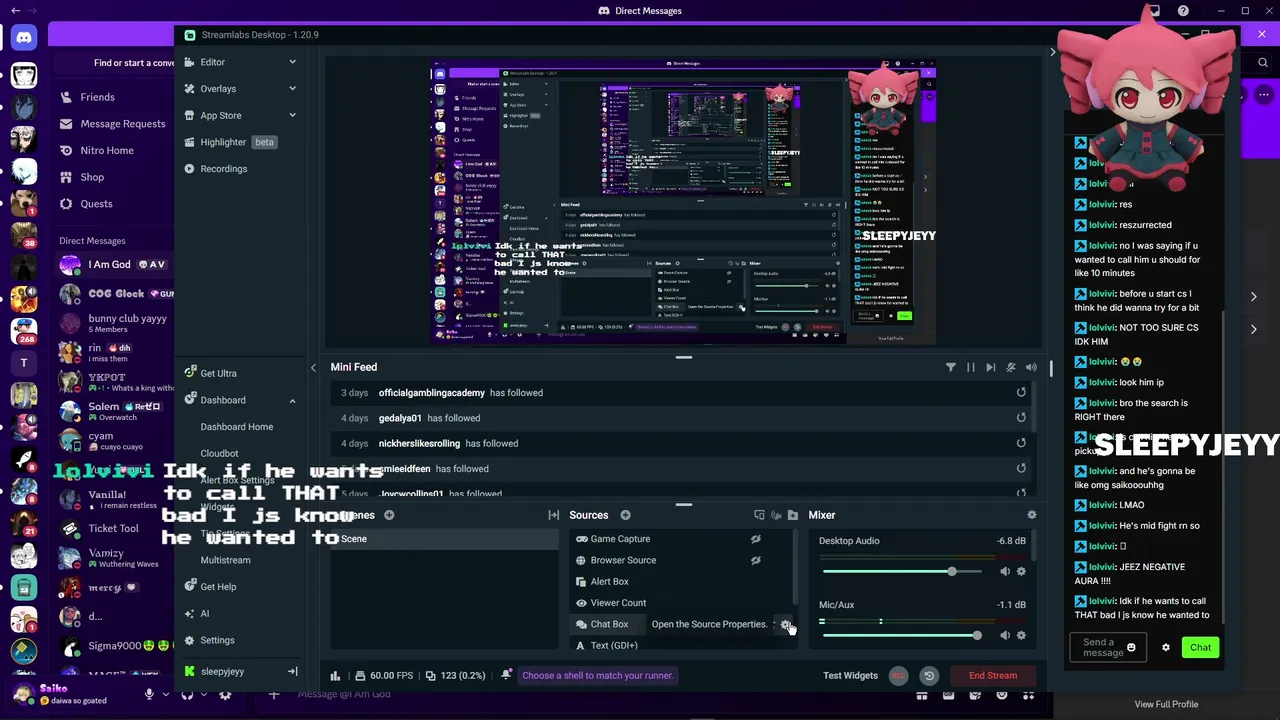
Task: Click the add source folder icon
Action: (793, 515)
